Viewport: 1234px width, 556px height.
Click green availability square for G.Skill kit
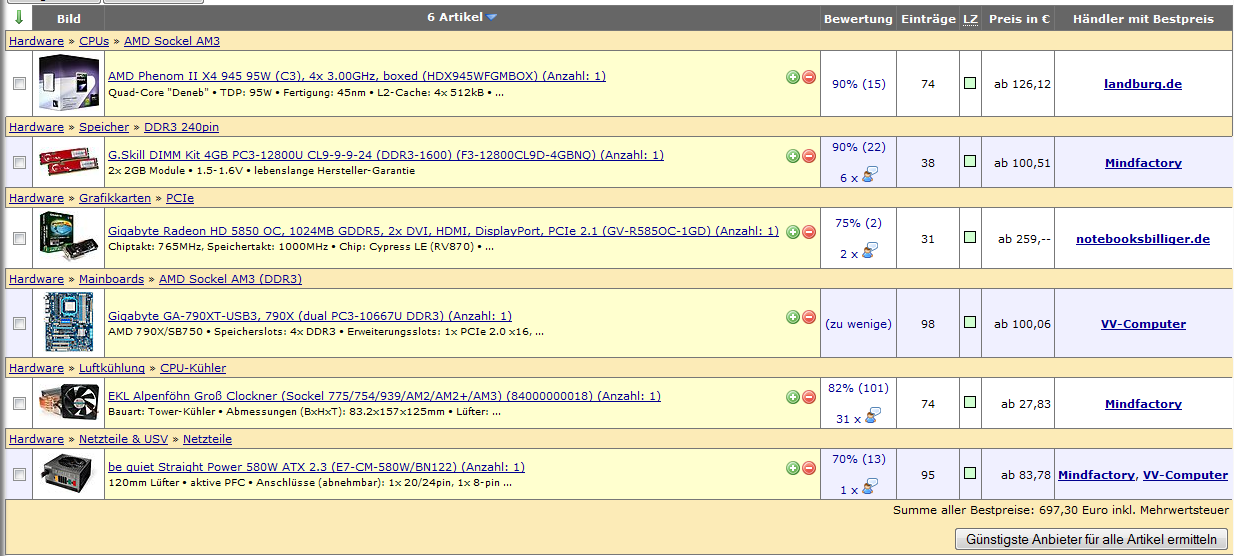[x=970, y=160]
